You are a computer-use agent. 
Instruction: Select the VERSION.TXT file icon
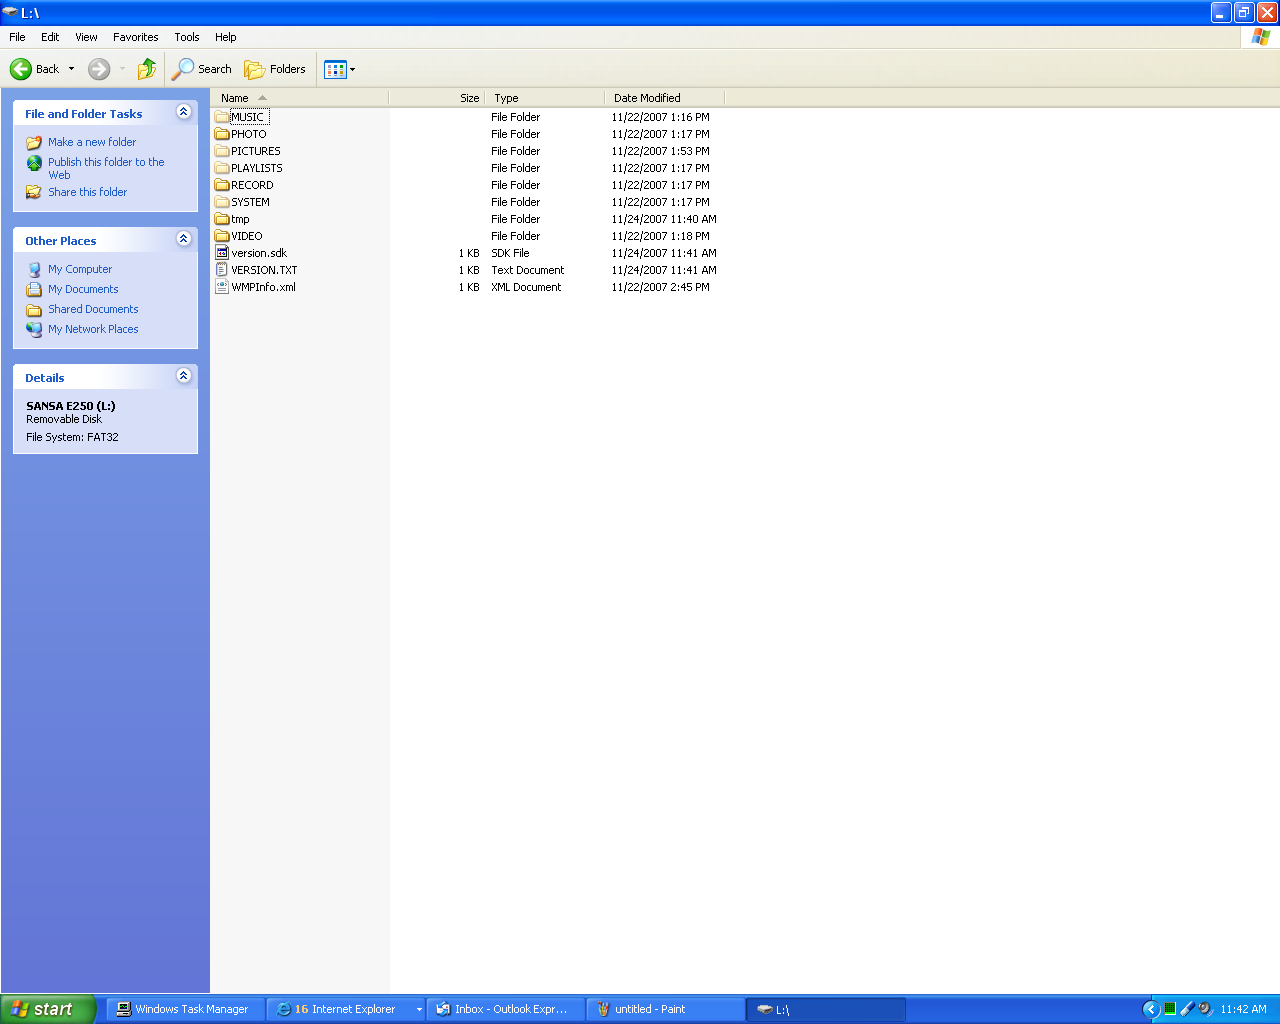[x=222, y=270]
